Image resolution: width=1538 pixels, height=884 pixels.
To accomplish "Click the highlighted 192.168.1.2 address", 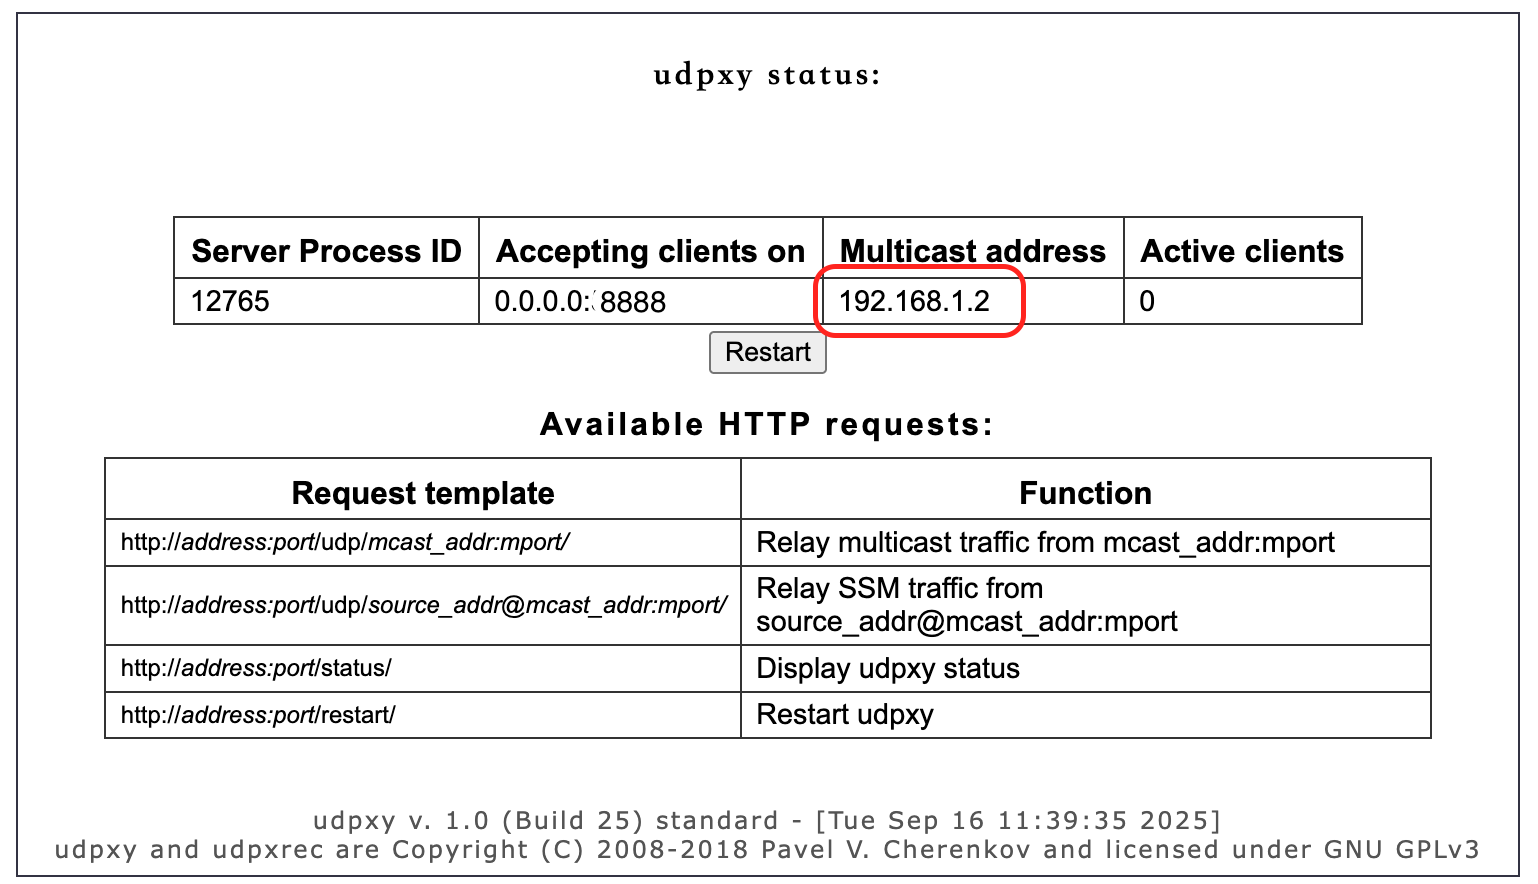I will 914,301.
